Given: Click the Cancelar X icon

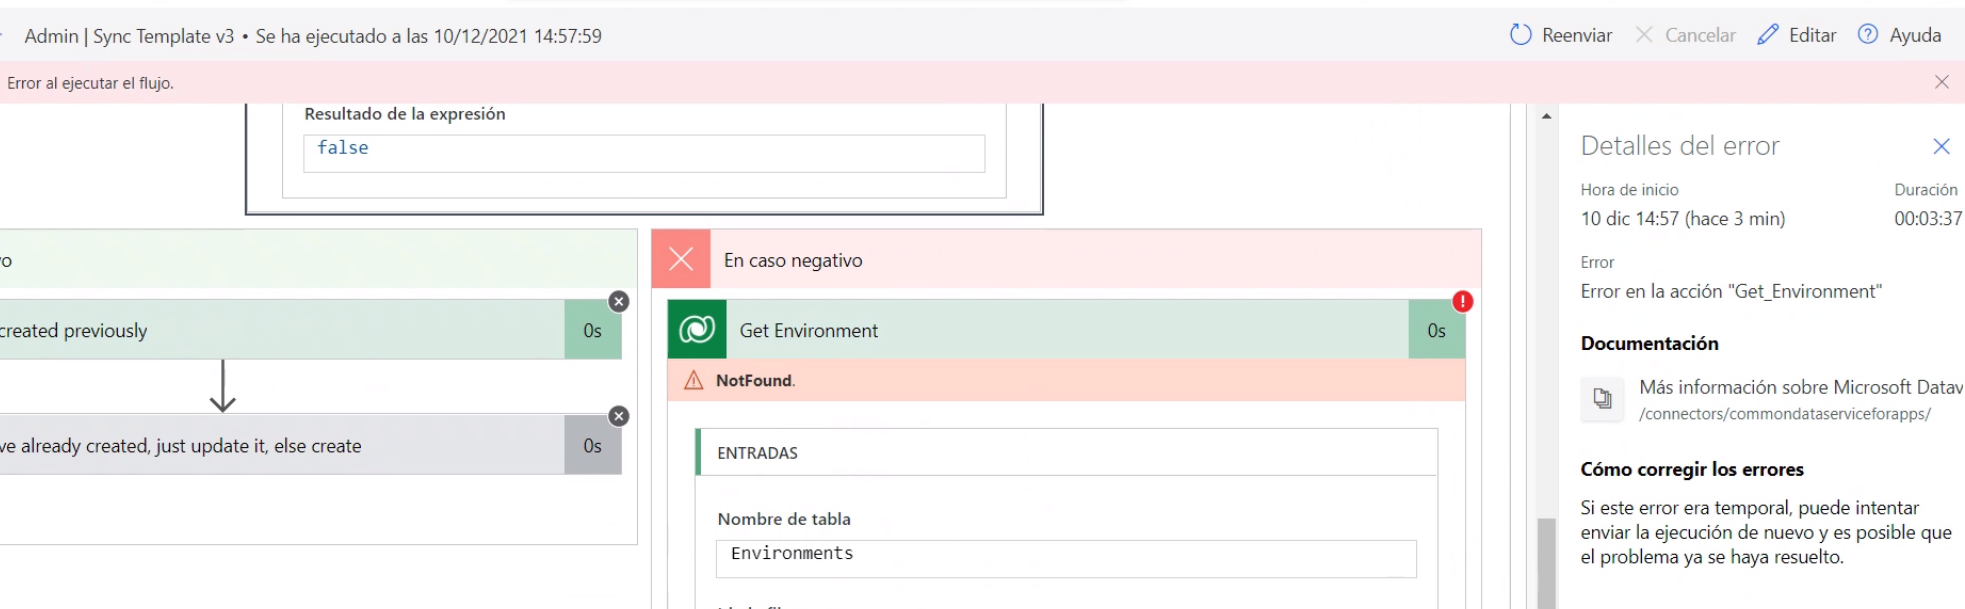Looking at the screenshot, I should 1644,34.
